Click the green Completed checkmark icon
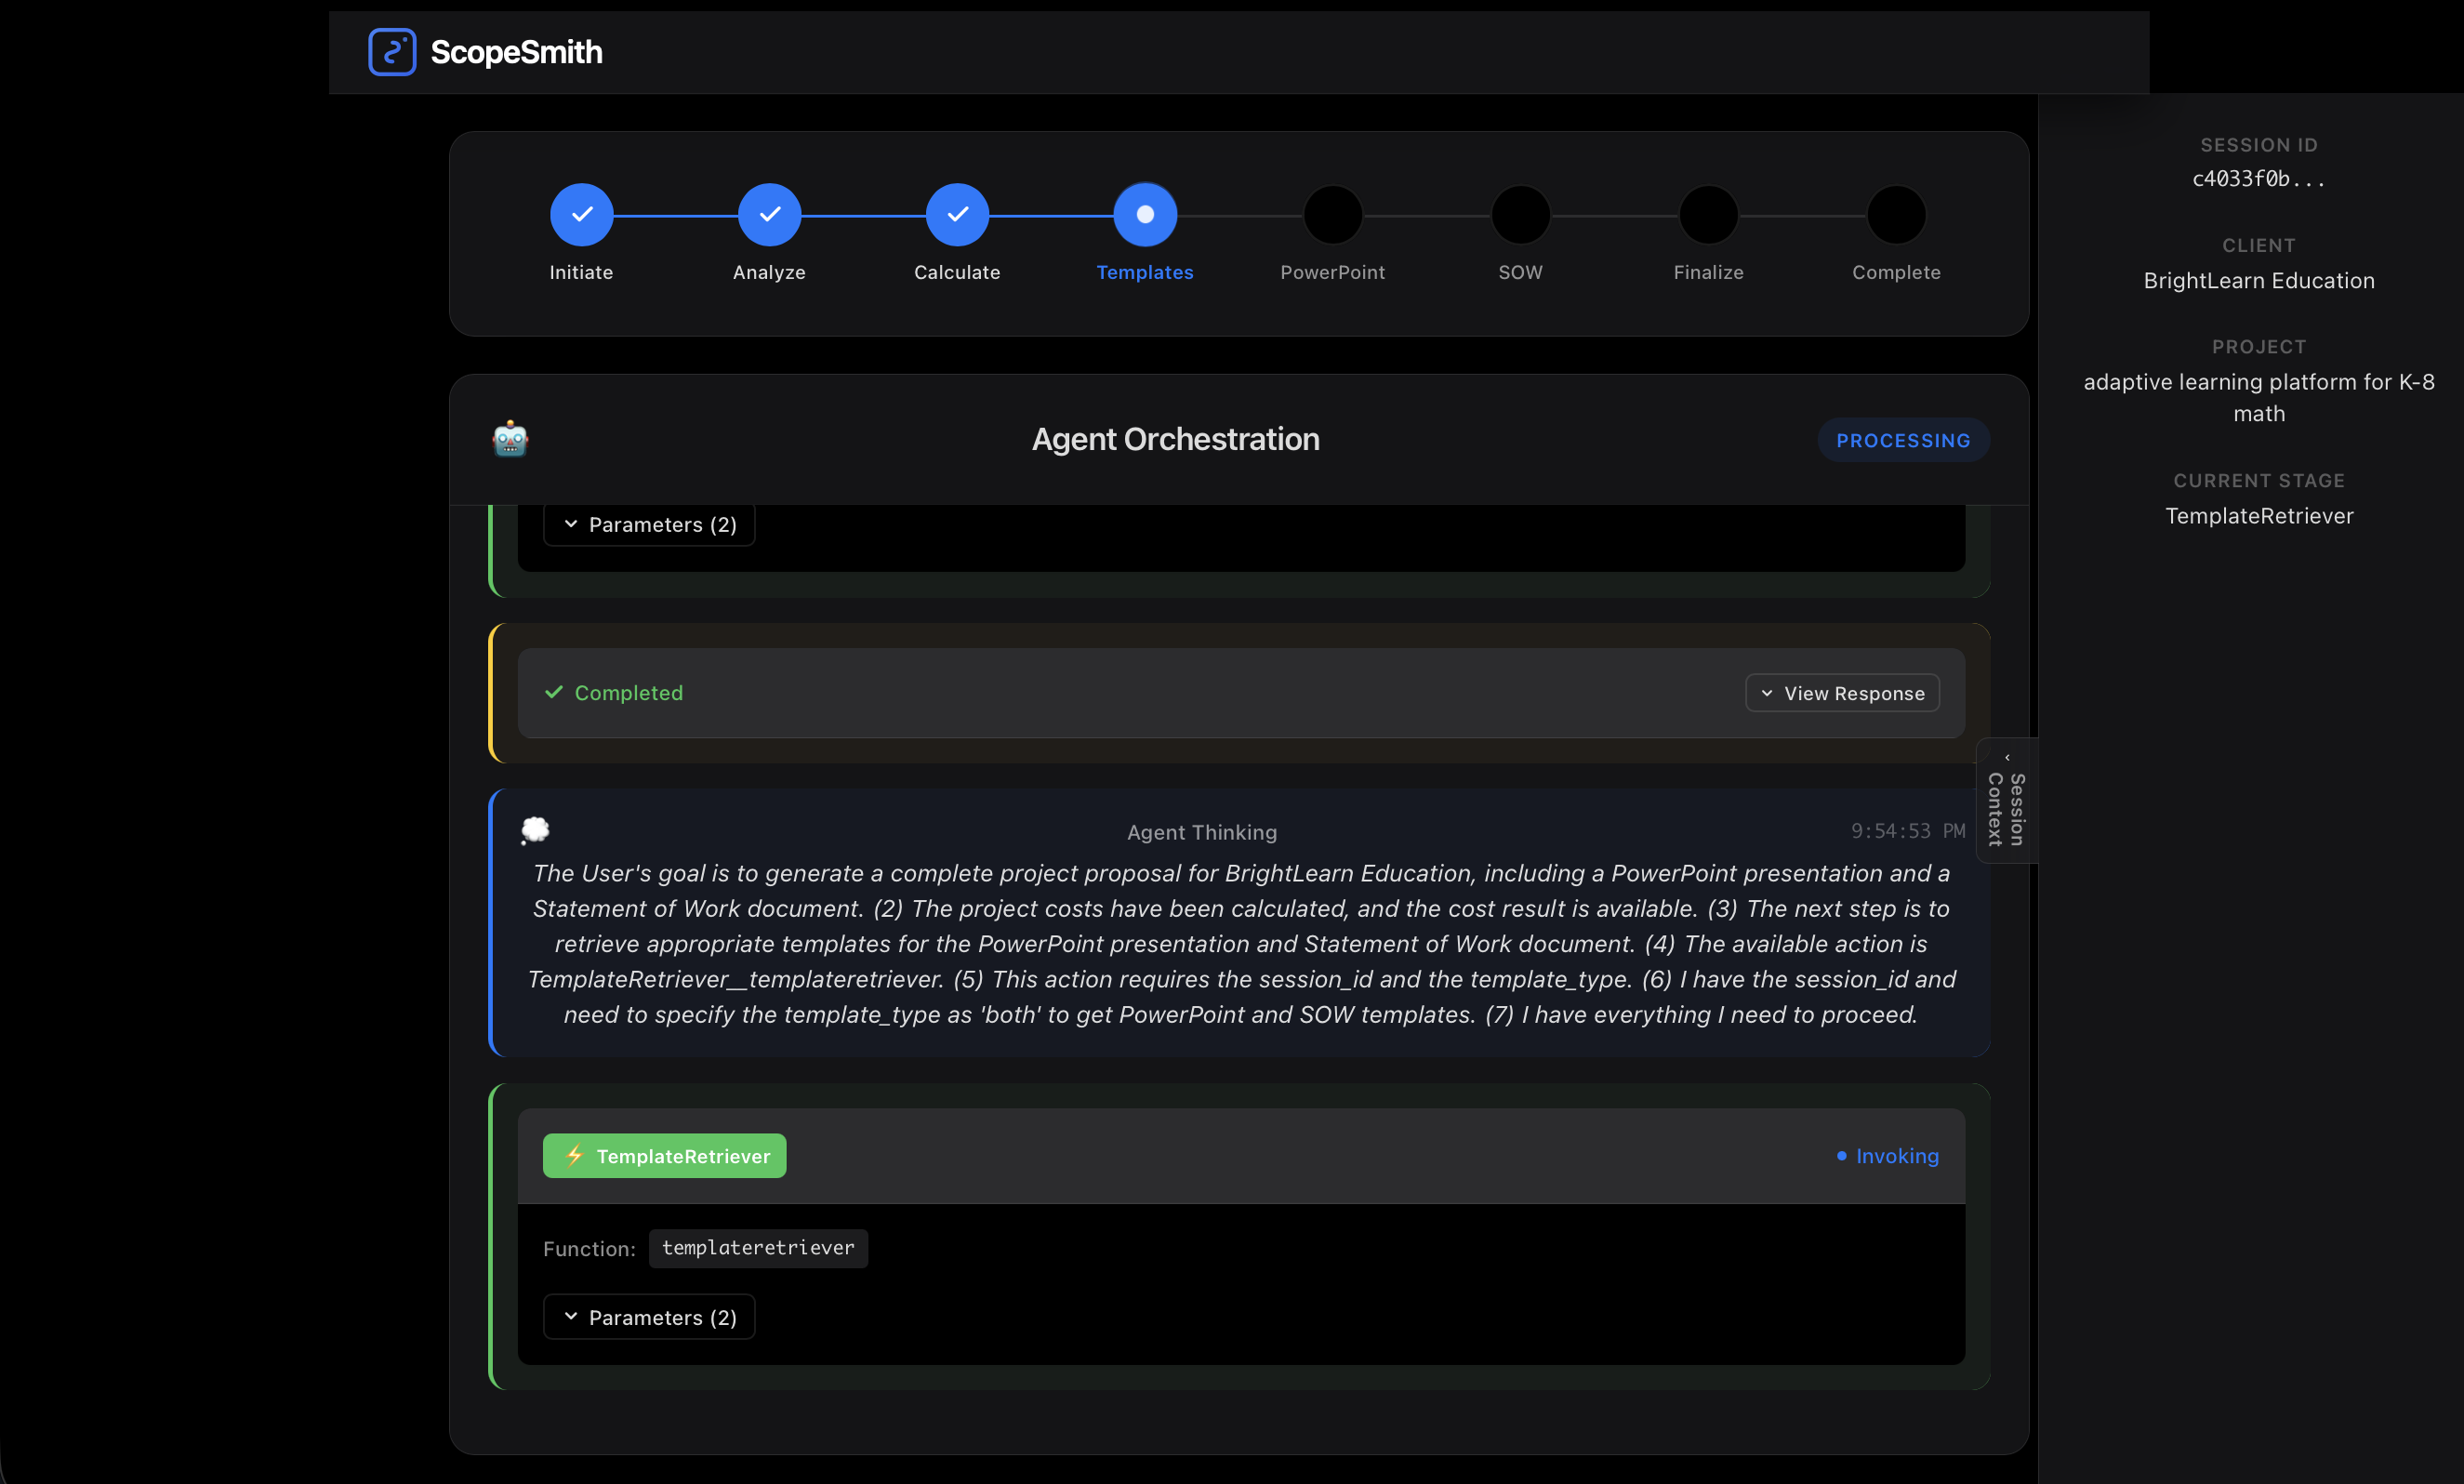2464x1484 pixels. pyautogui.click(x=554, y=692)
